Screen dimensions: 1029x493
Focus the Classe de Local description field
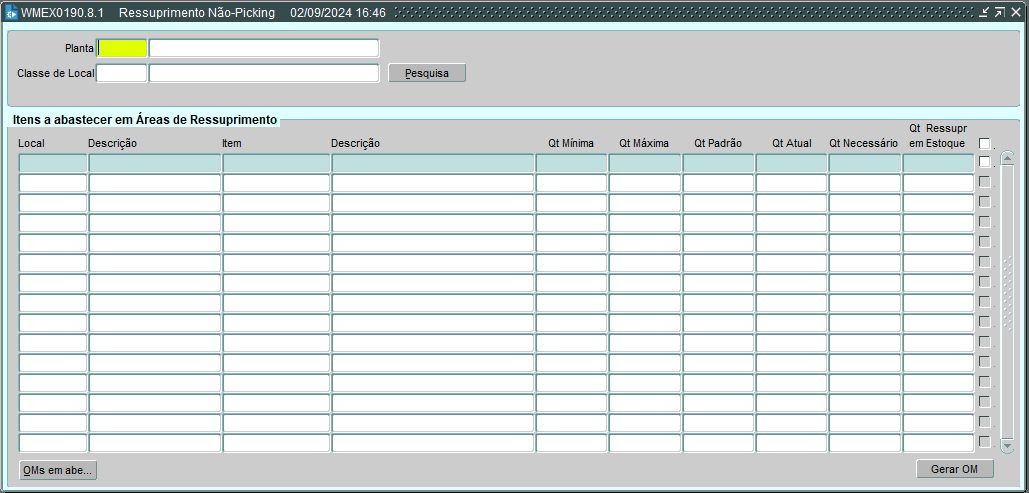(264, 73)
